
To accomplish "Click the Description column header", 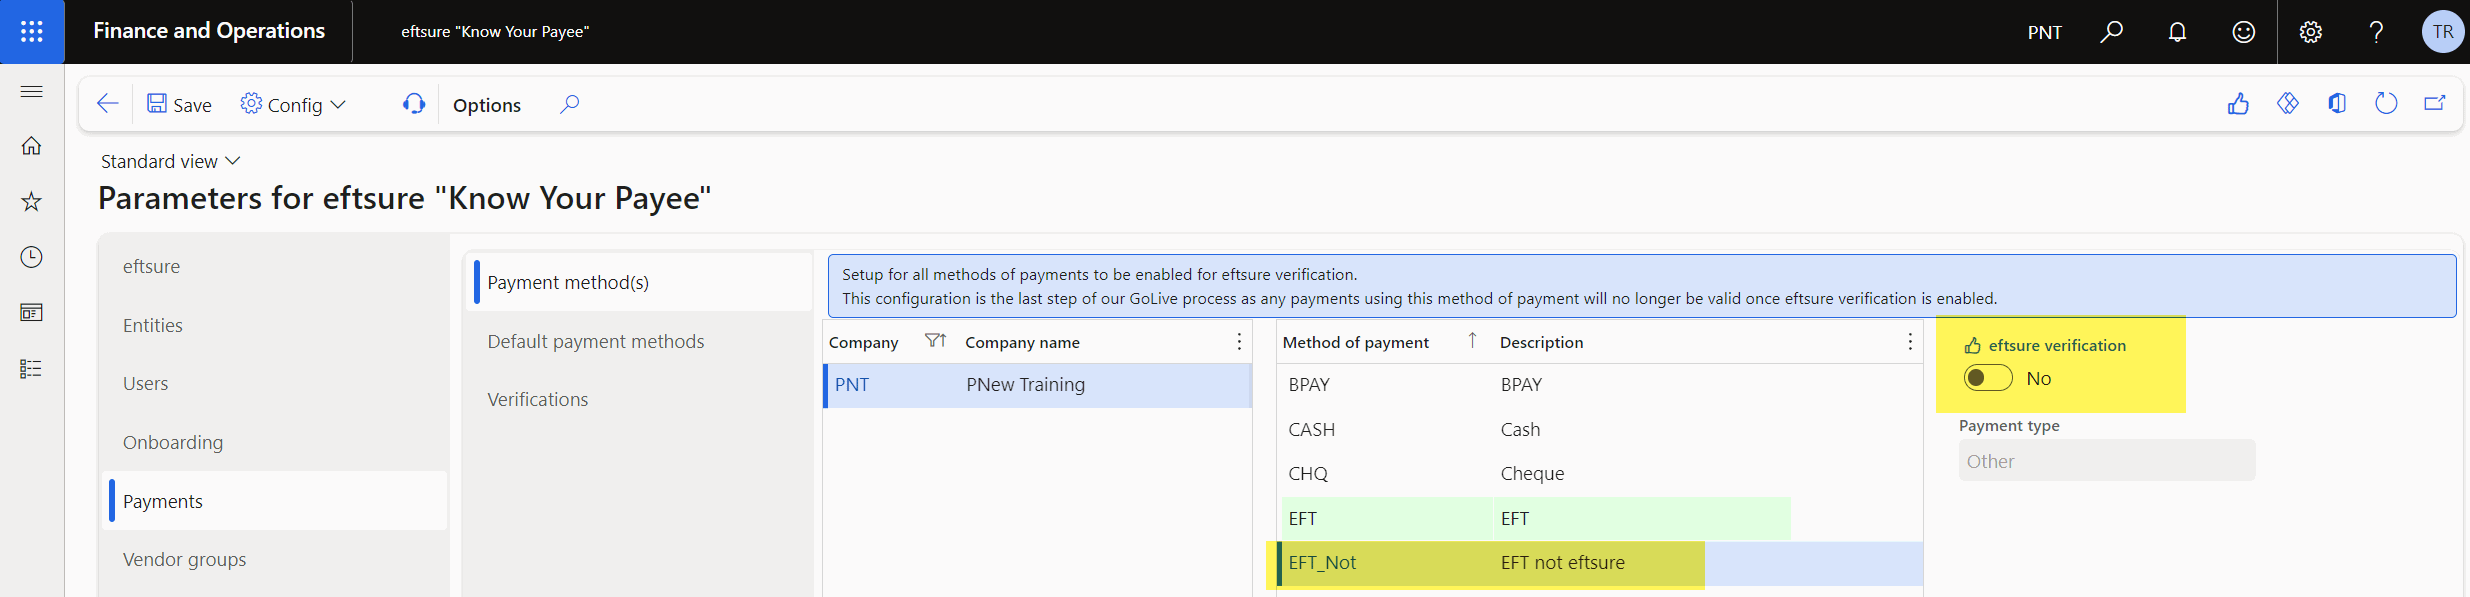I will (x=1541, y=342).
